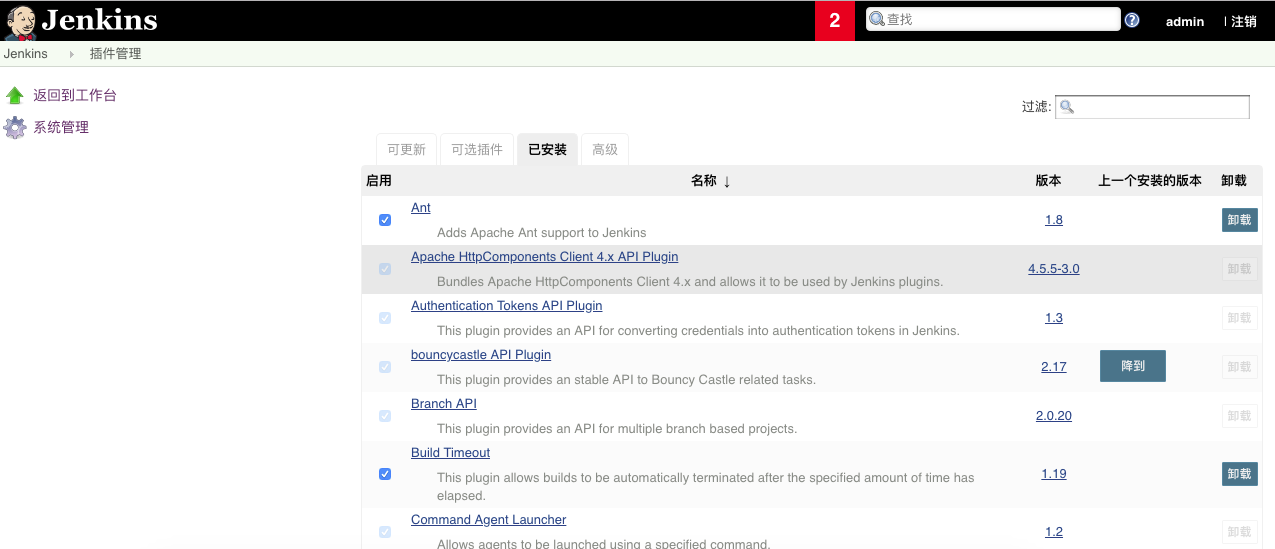Click version 1.8 link for Ant

pyautogui.click(x=1054, y=220)
